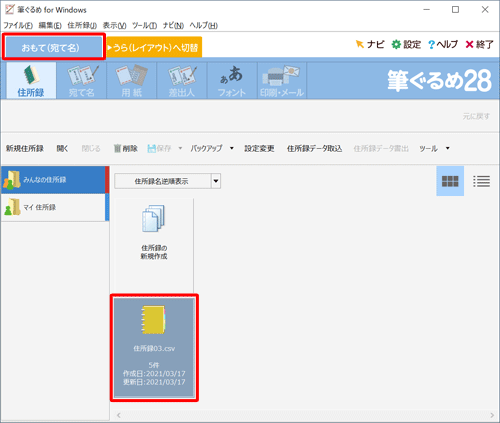Open the 住所録 address book toolbar icon
The image size is (500, 423).
click(31, 81)
